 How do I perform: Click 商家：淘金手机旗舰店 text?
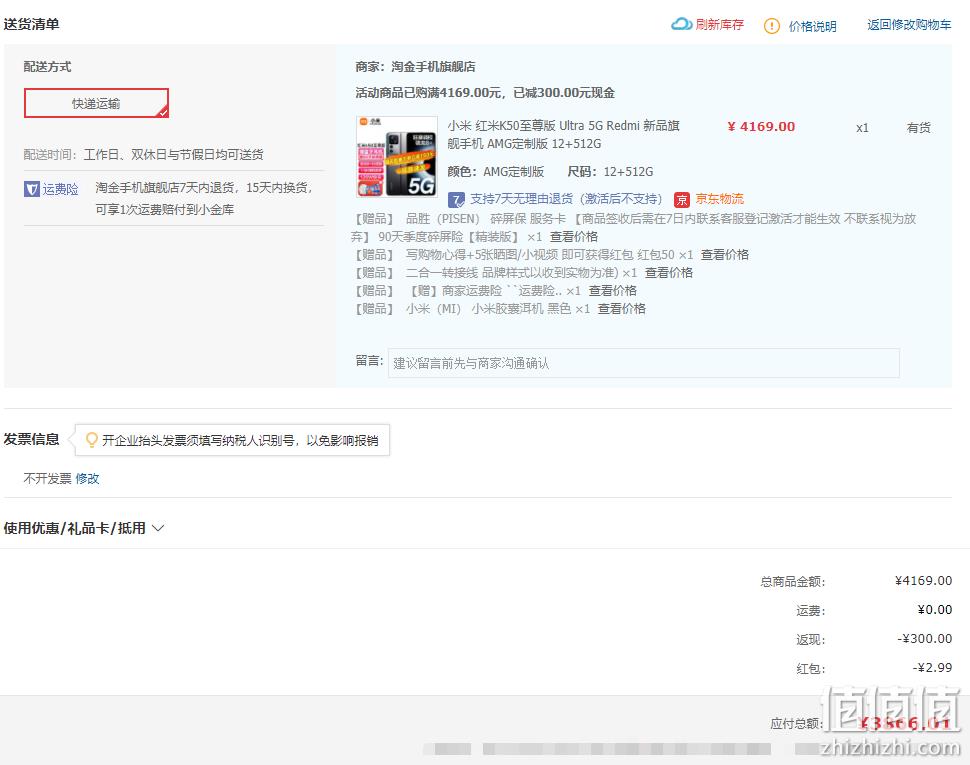[415, 67]
